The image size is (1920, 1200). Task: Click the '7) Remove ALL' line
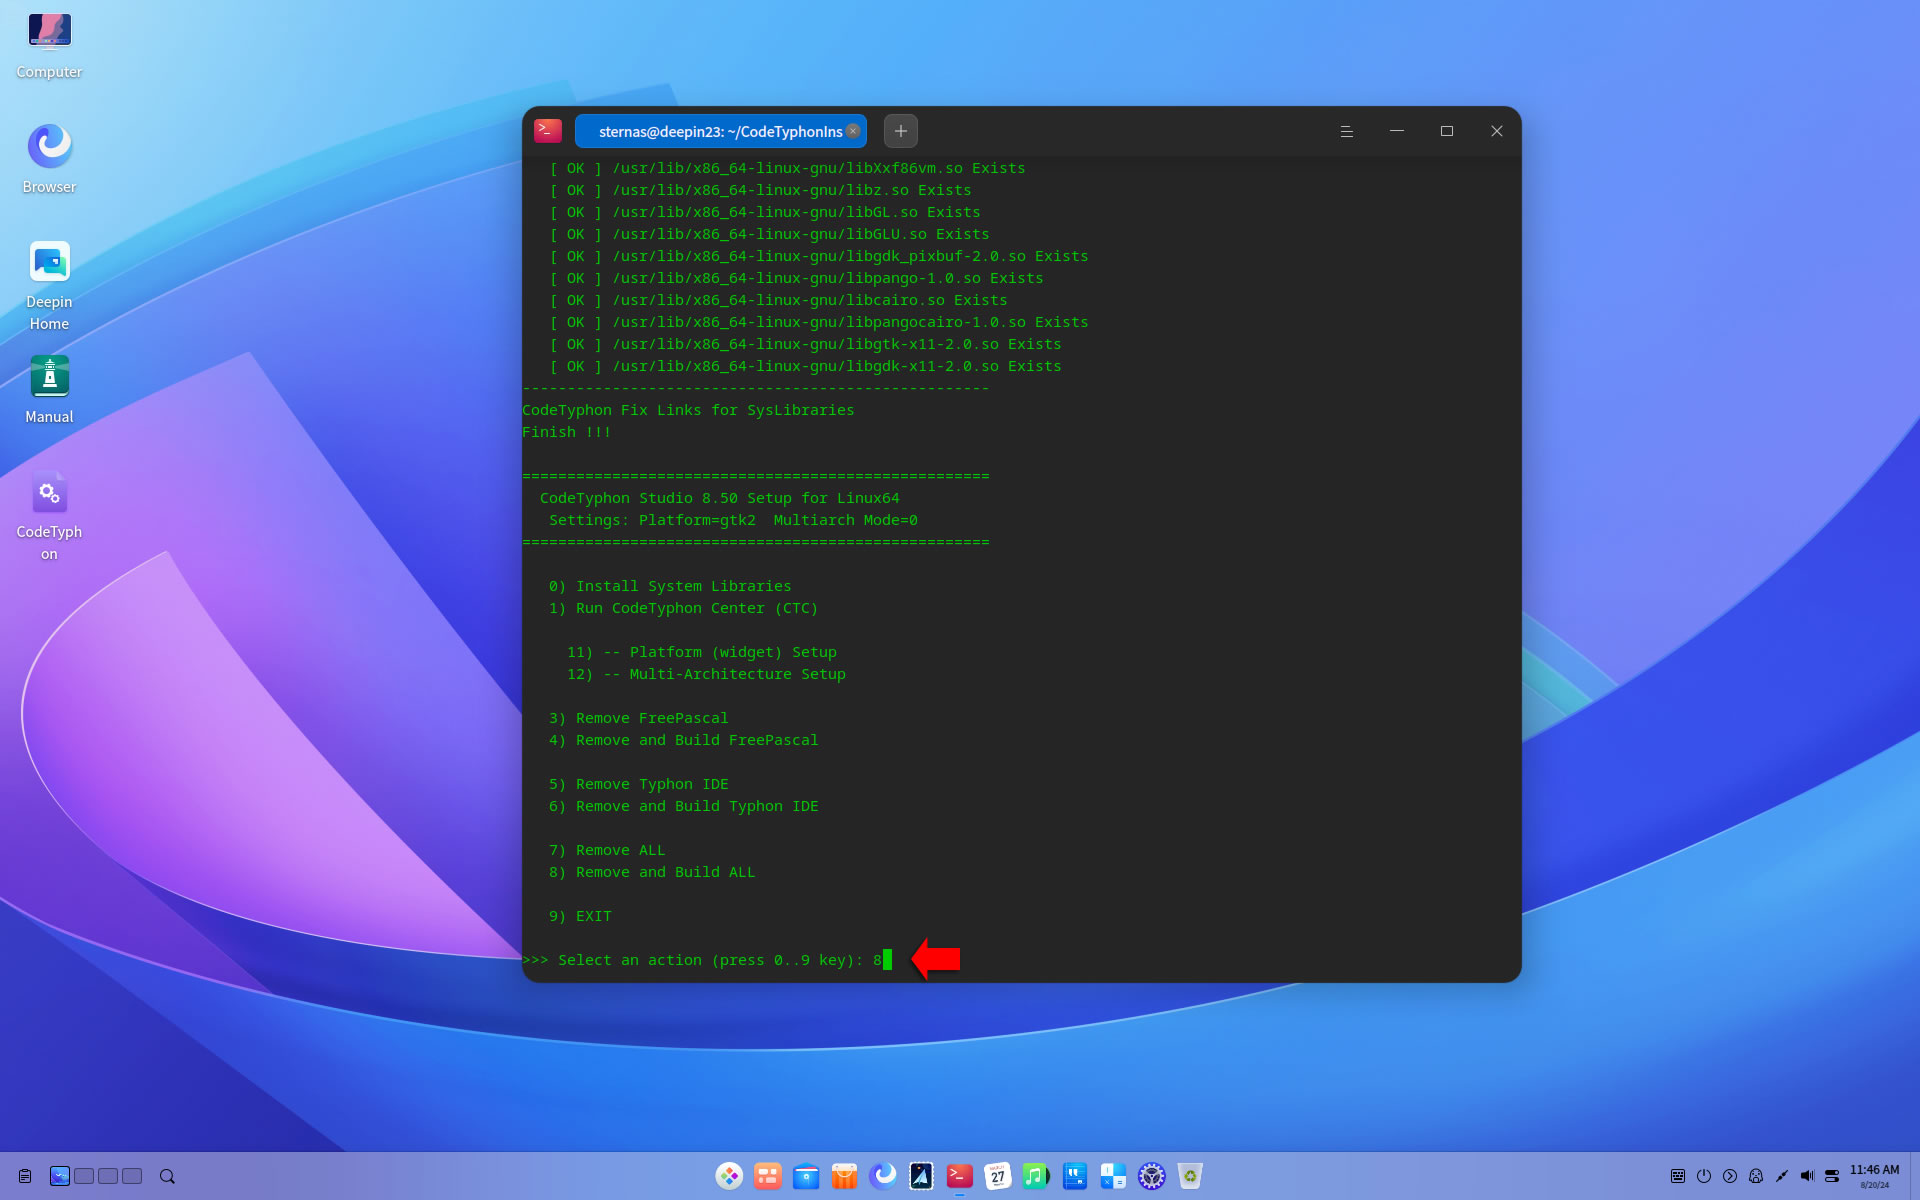click(607, 850)
